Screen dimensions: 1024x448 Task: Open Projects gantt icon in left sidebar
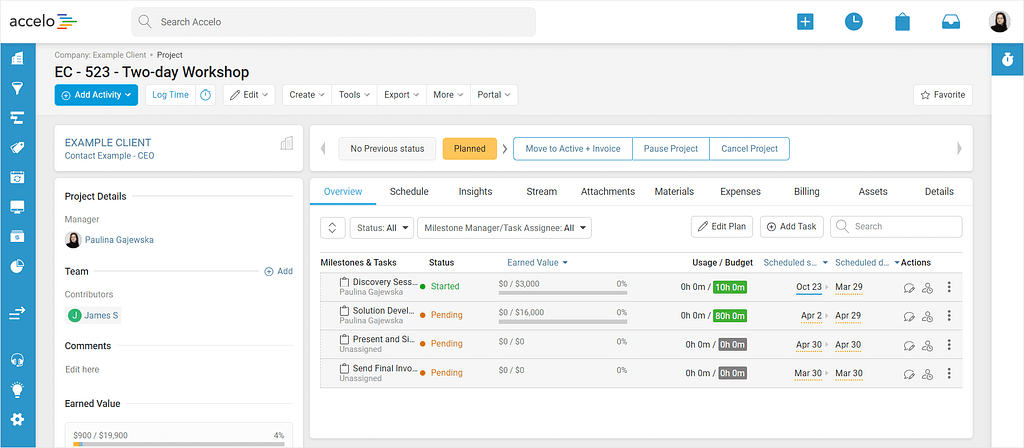point(18,118)
